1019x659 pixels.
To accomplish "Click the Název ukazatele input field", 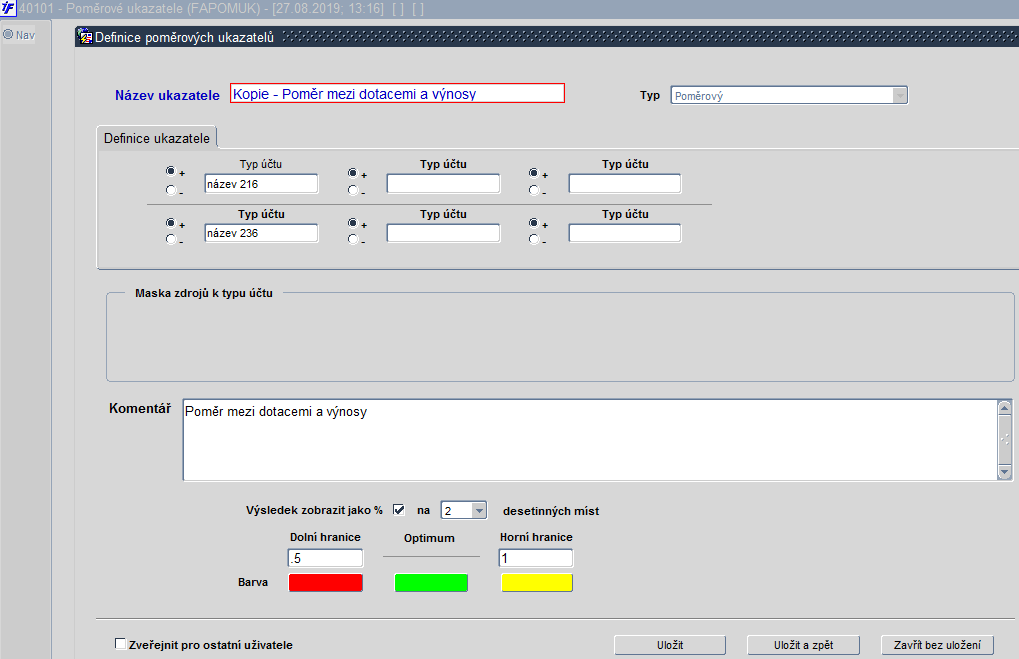I will coord(397,94).
